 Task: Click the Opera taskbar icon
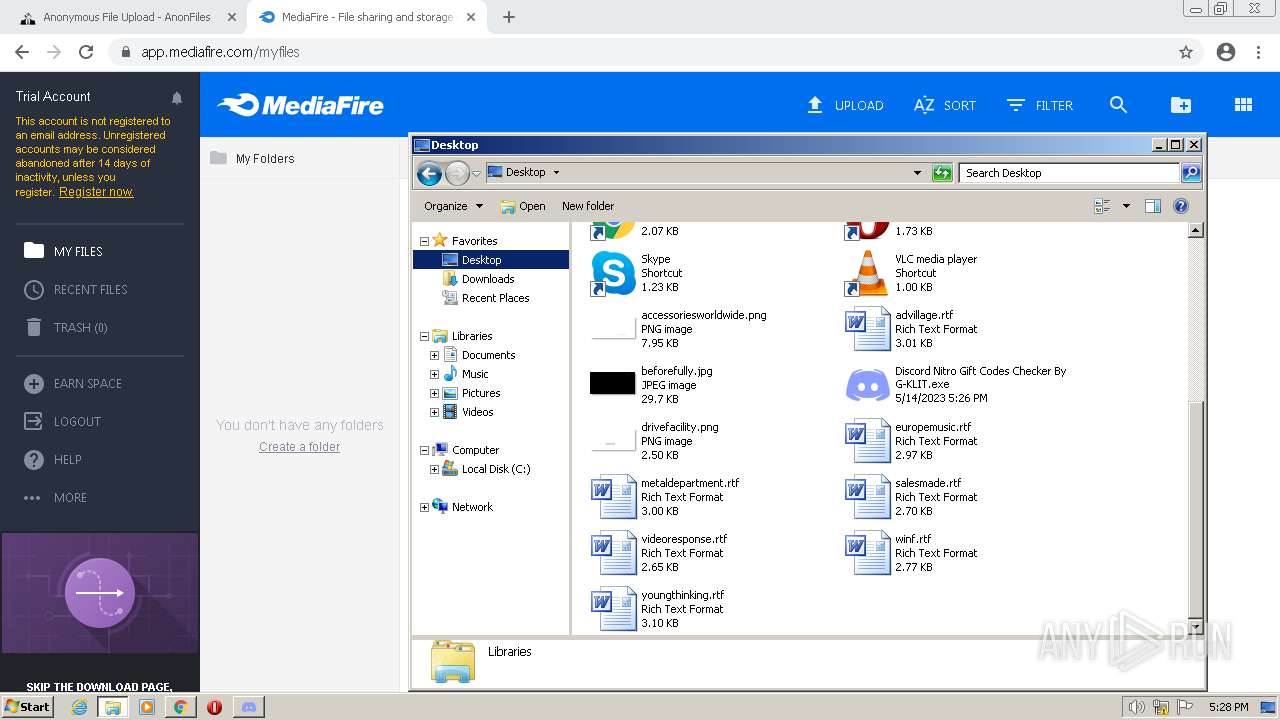click(214, 707)
